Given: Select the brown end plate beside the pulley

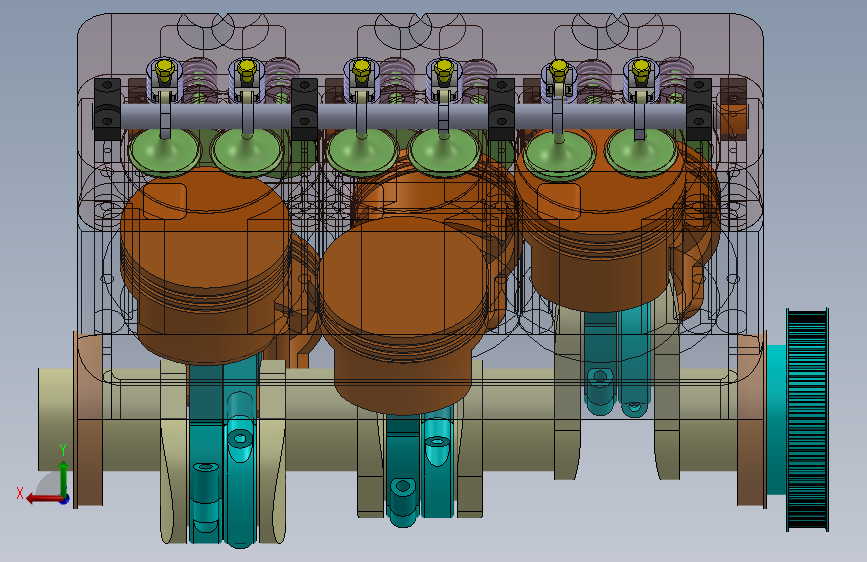Looking at the screenshot, I should pos(751,419).
